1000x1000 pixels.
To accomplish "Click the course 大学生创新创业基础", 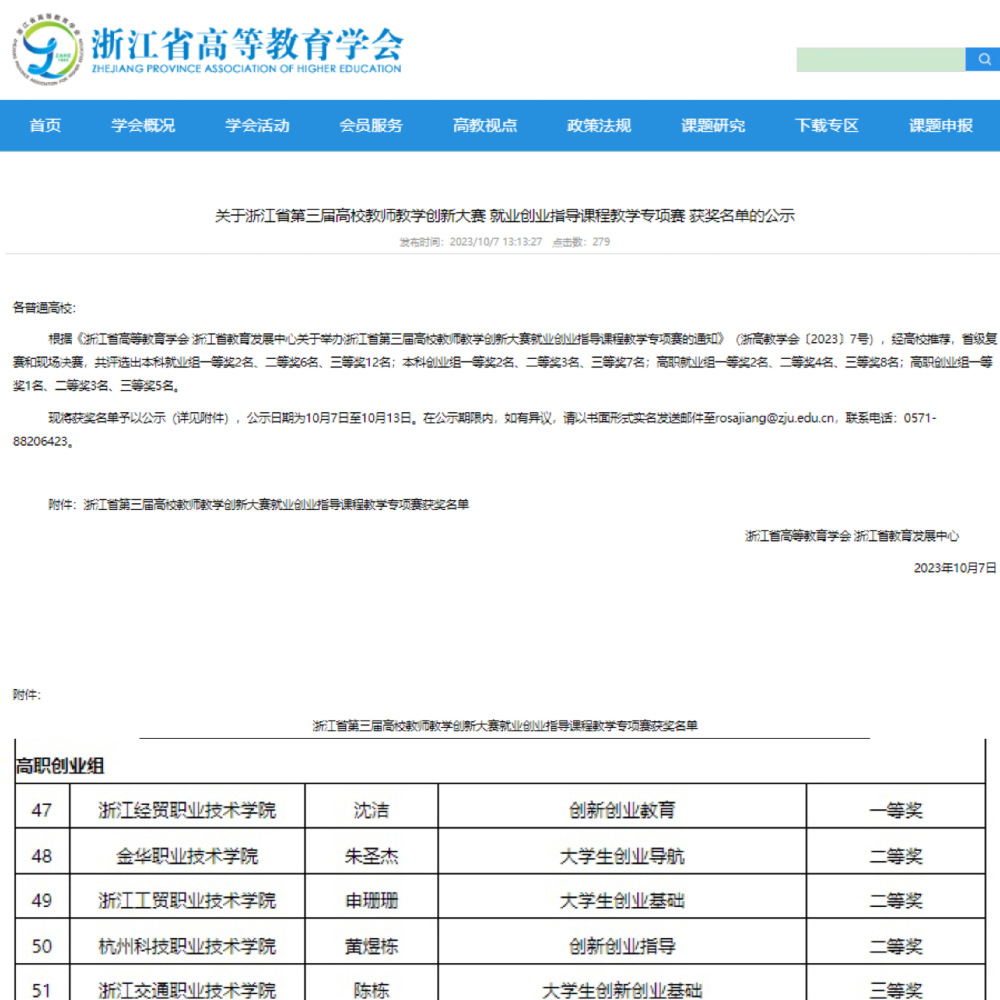I will pyautogui.click(x=622, y=990).
